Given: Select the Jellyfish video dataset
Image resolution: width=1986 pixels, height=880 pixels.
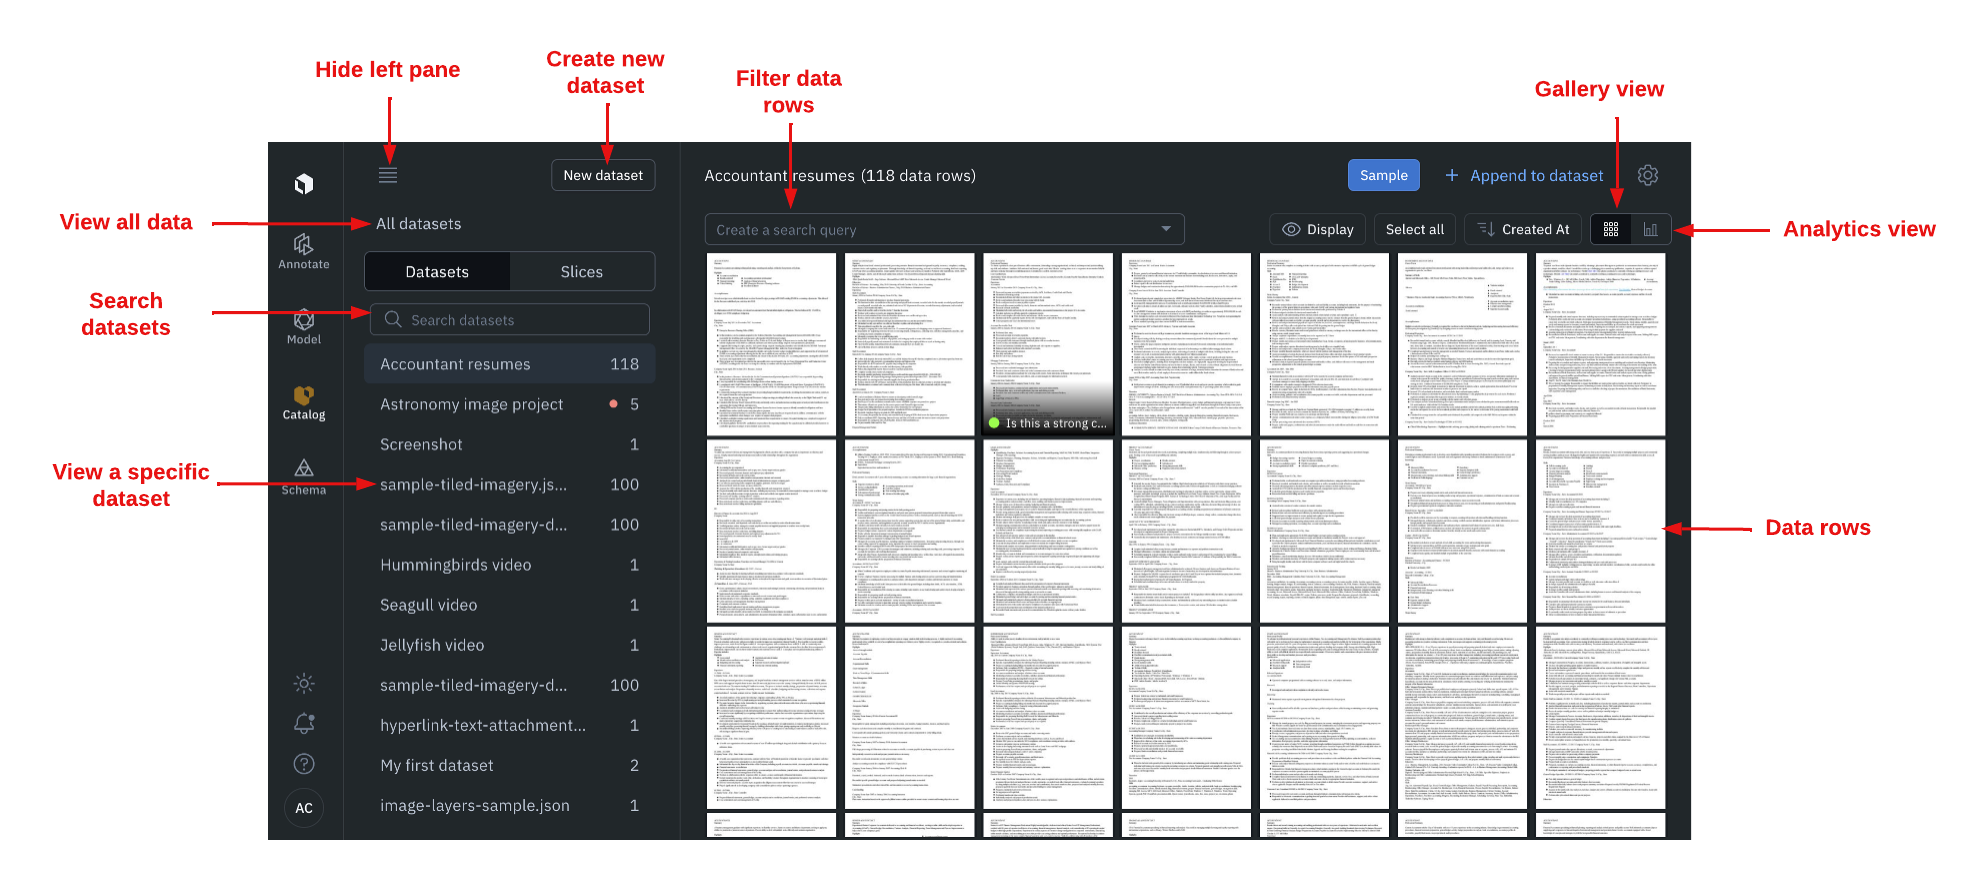Looking at the screenshot, I should click(x=510, y=645).
